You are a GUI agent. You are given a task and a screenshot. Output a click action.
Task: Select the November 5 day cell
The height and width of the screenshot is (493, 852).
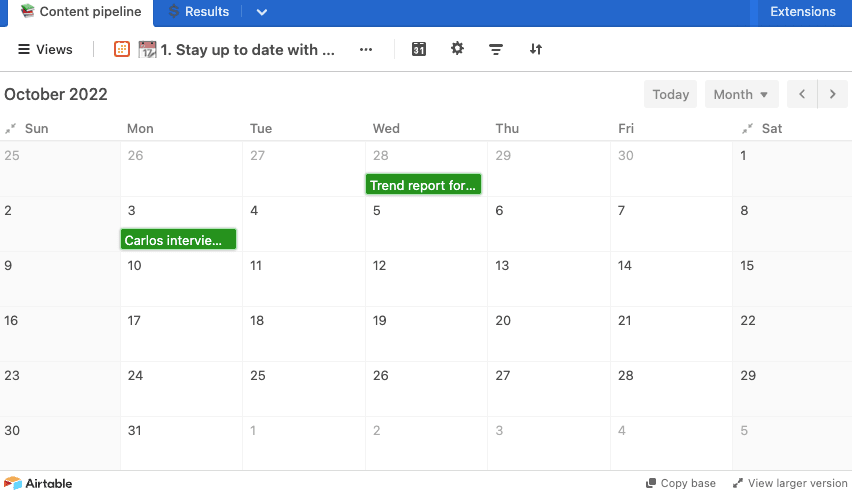tap(792, 444)
